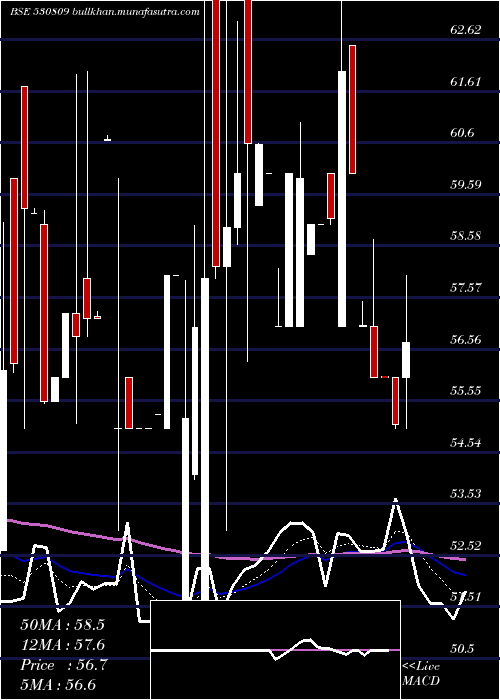
Task: Click the 52.52 price axis label
Action: 466,546
